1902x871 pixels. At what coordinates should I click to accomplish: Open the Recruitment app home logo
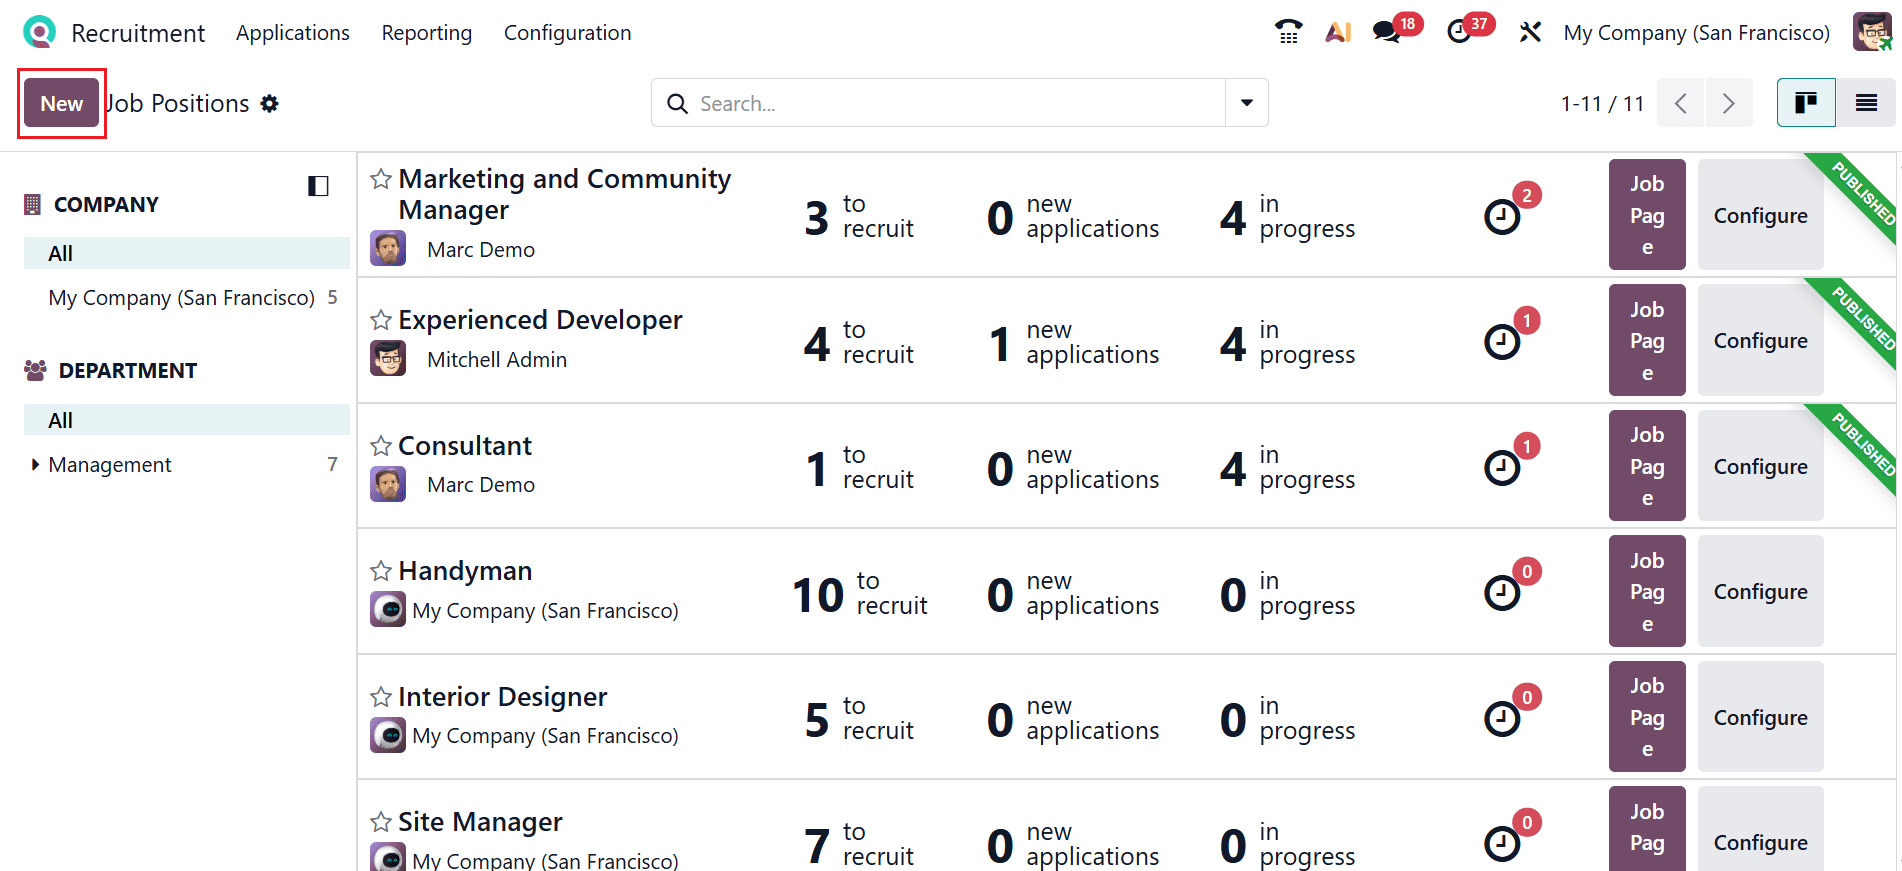click(x=39, y=33)
